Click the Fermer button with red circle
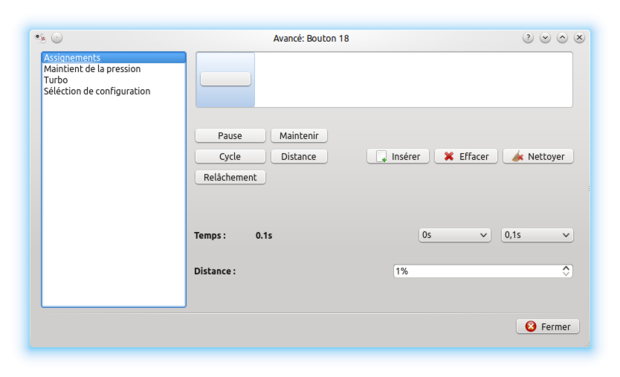 [x=548, y=326]
